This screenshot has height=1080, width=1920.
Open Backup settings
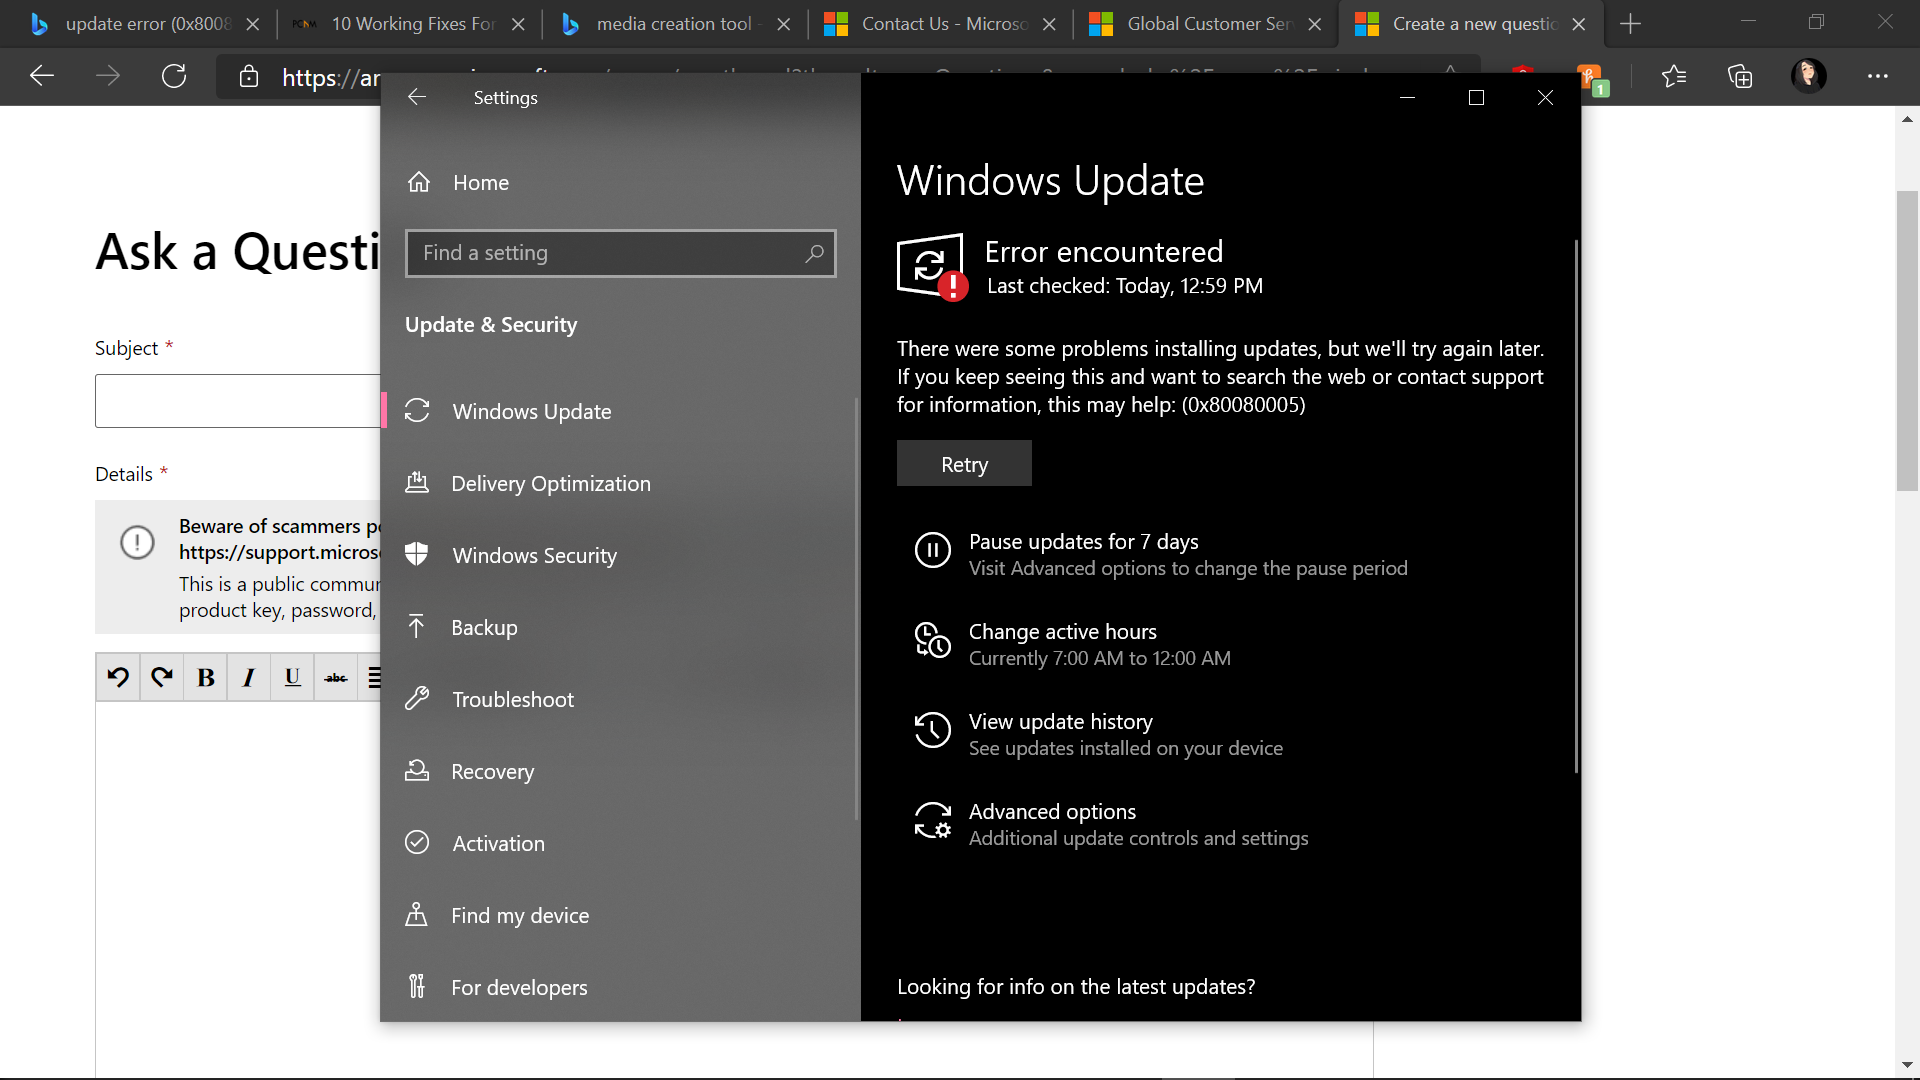[484, 627]
